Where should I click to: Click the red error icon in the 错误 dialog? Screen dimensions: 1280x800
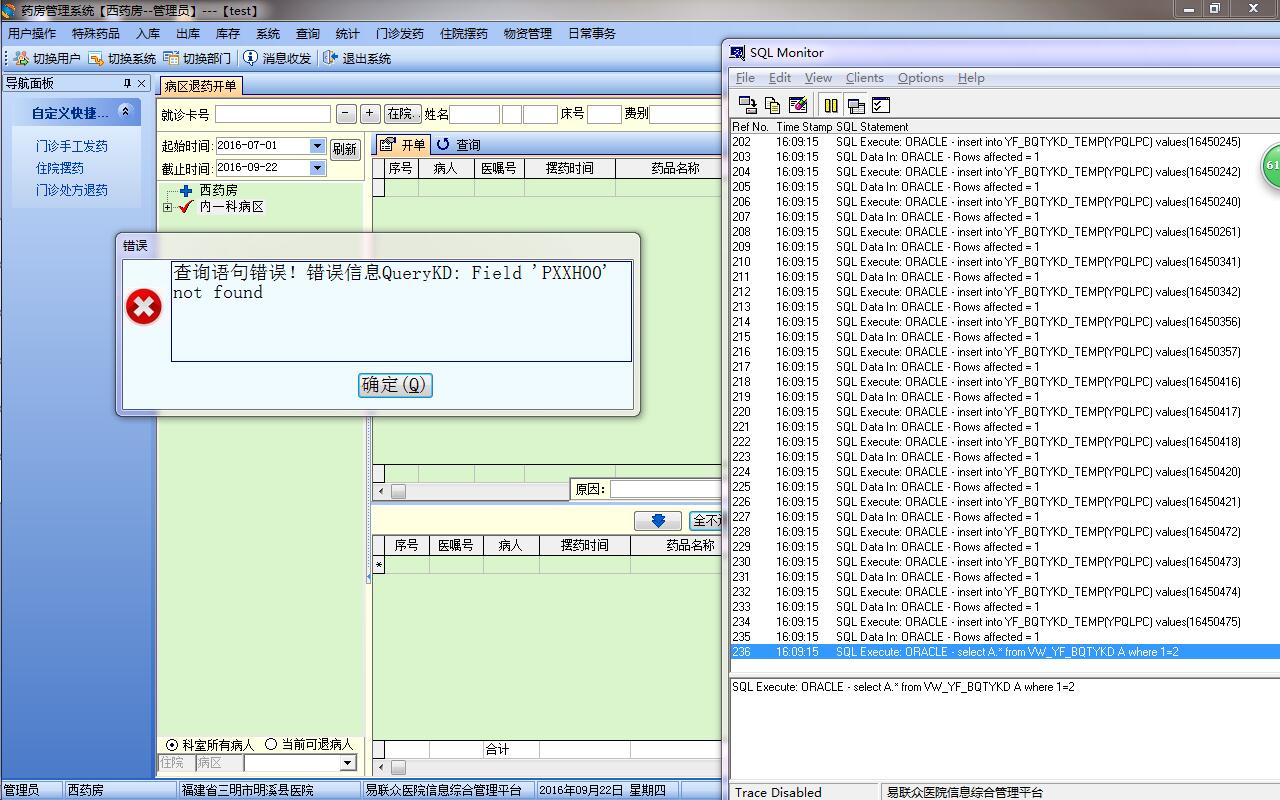[144, 307]
